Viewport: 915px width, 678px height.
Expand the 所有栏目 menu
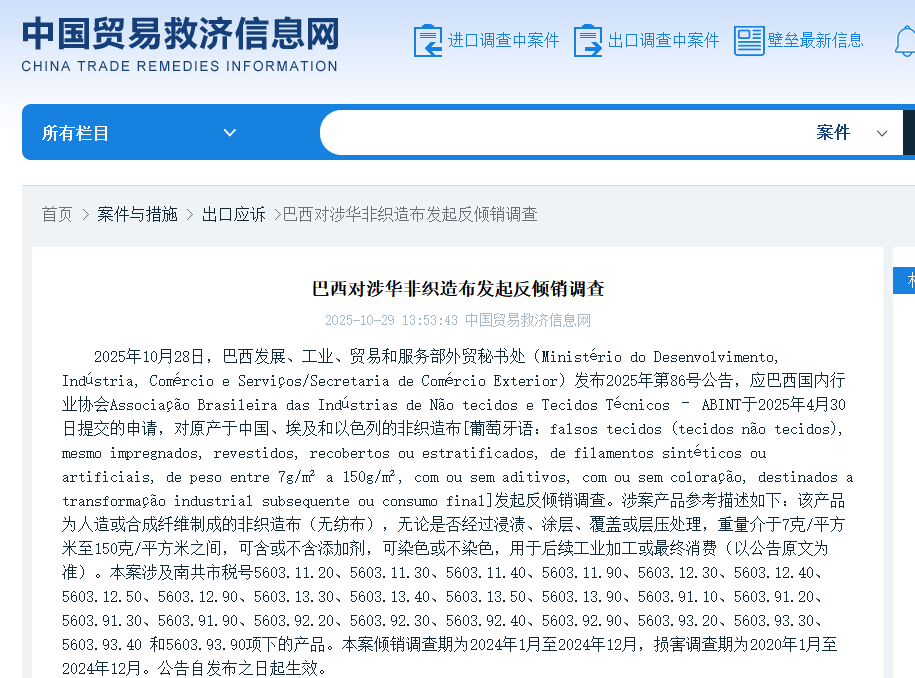pyautogui.click(x=76, y=133)
